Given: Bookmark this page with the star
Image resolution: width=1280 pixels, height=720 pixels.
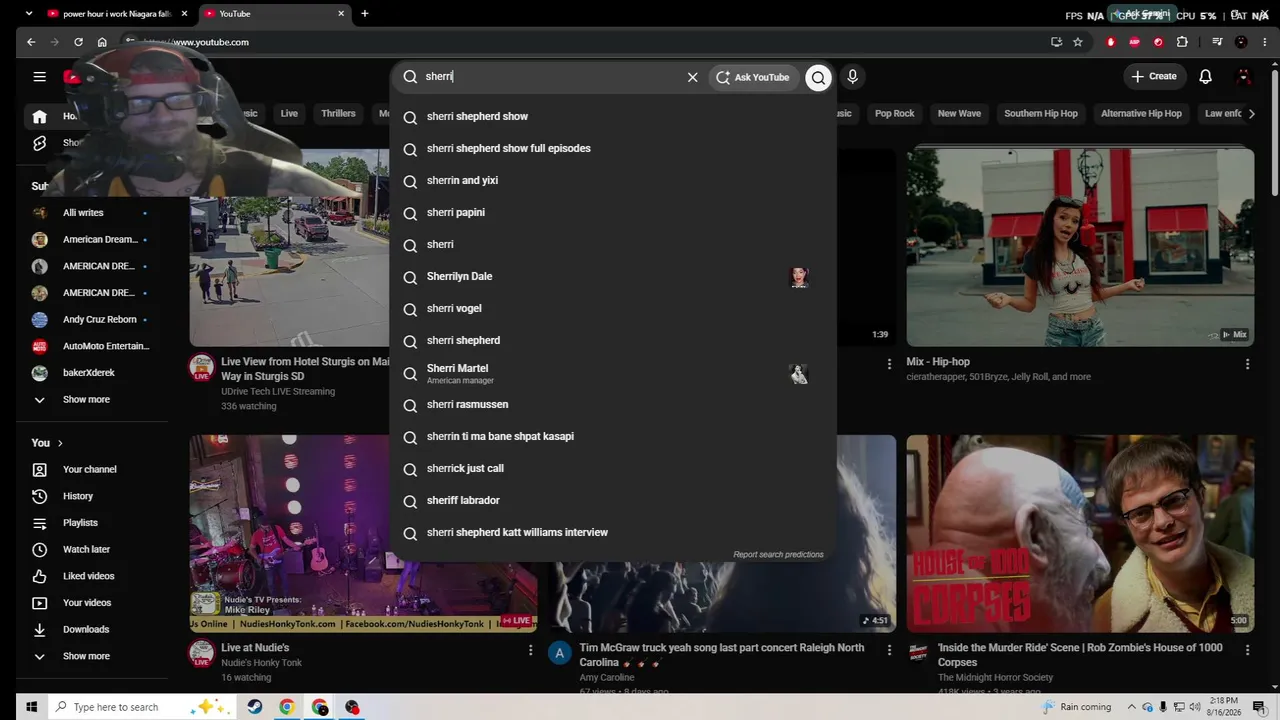Looking at the screenshot, I should (1077, 42).
